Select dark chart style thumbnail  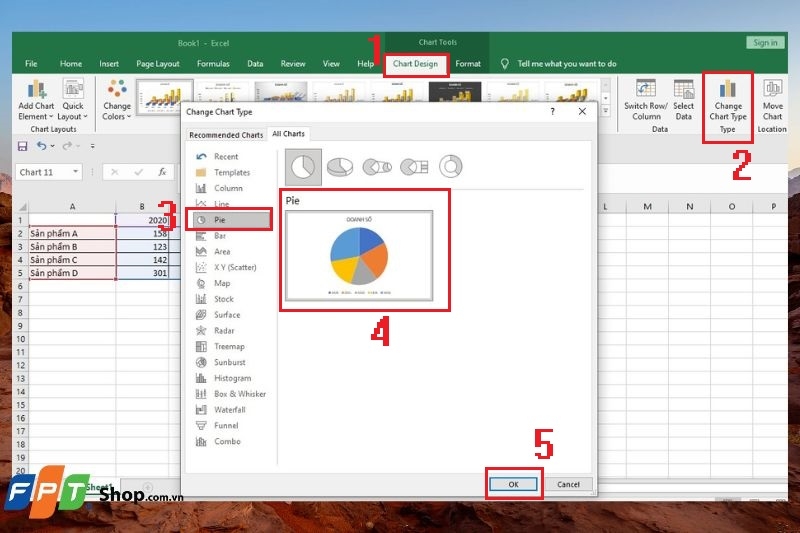[x=455, y=92]
